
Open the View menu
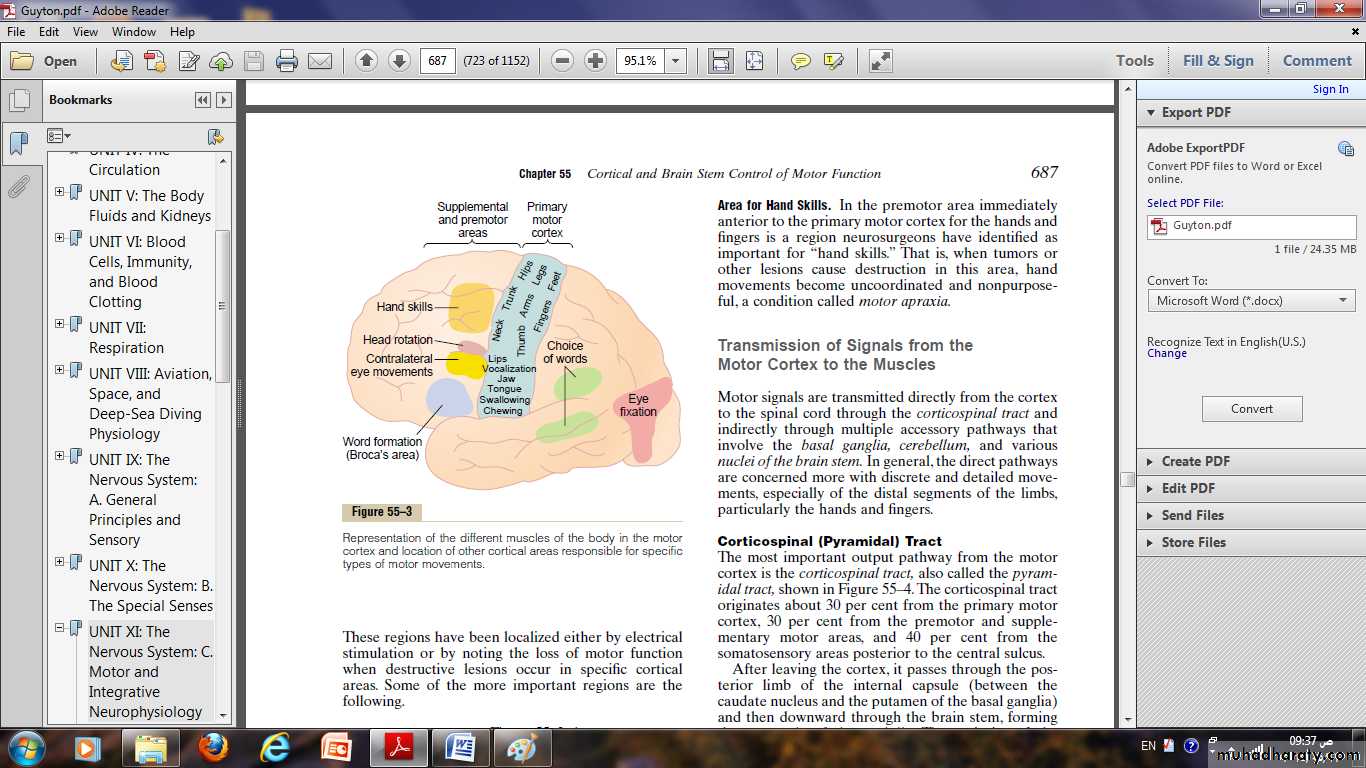(x=85, y=32)
